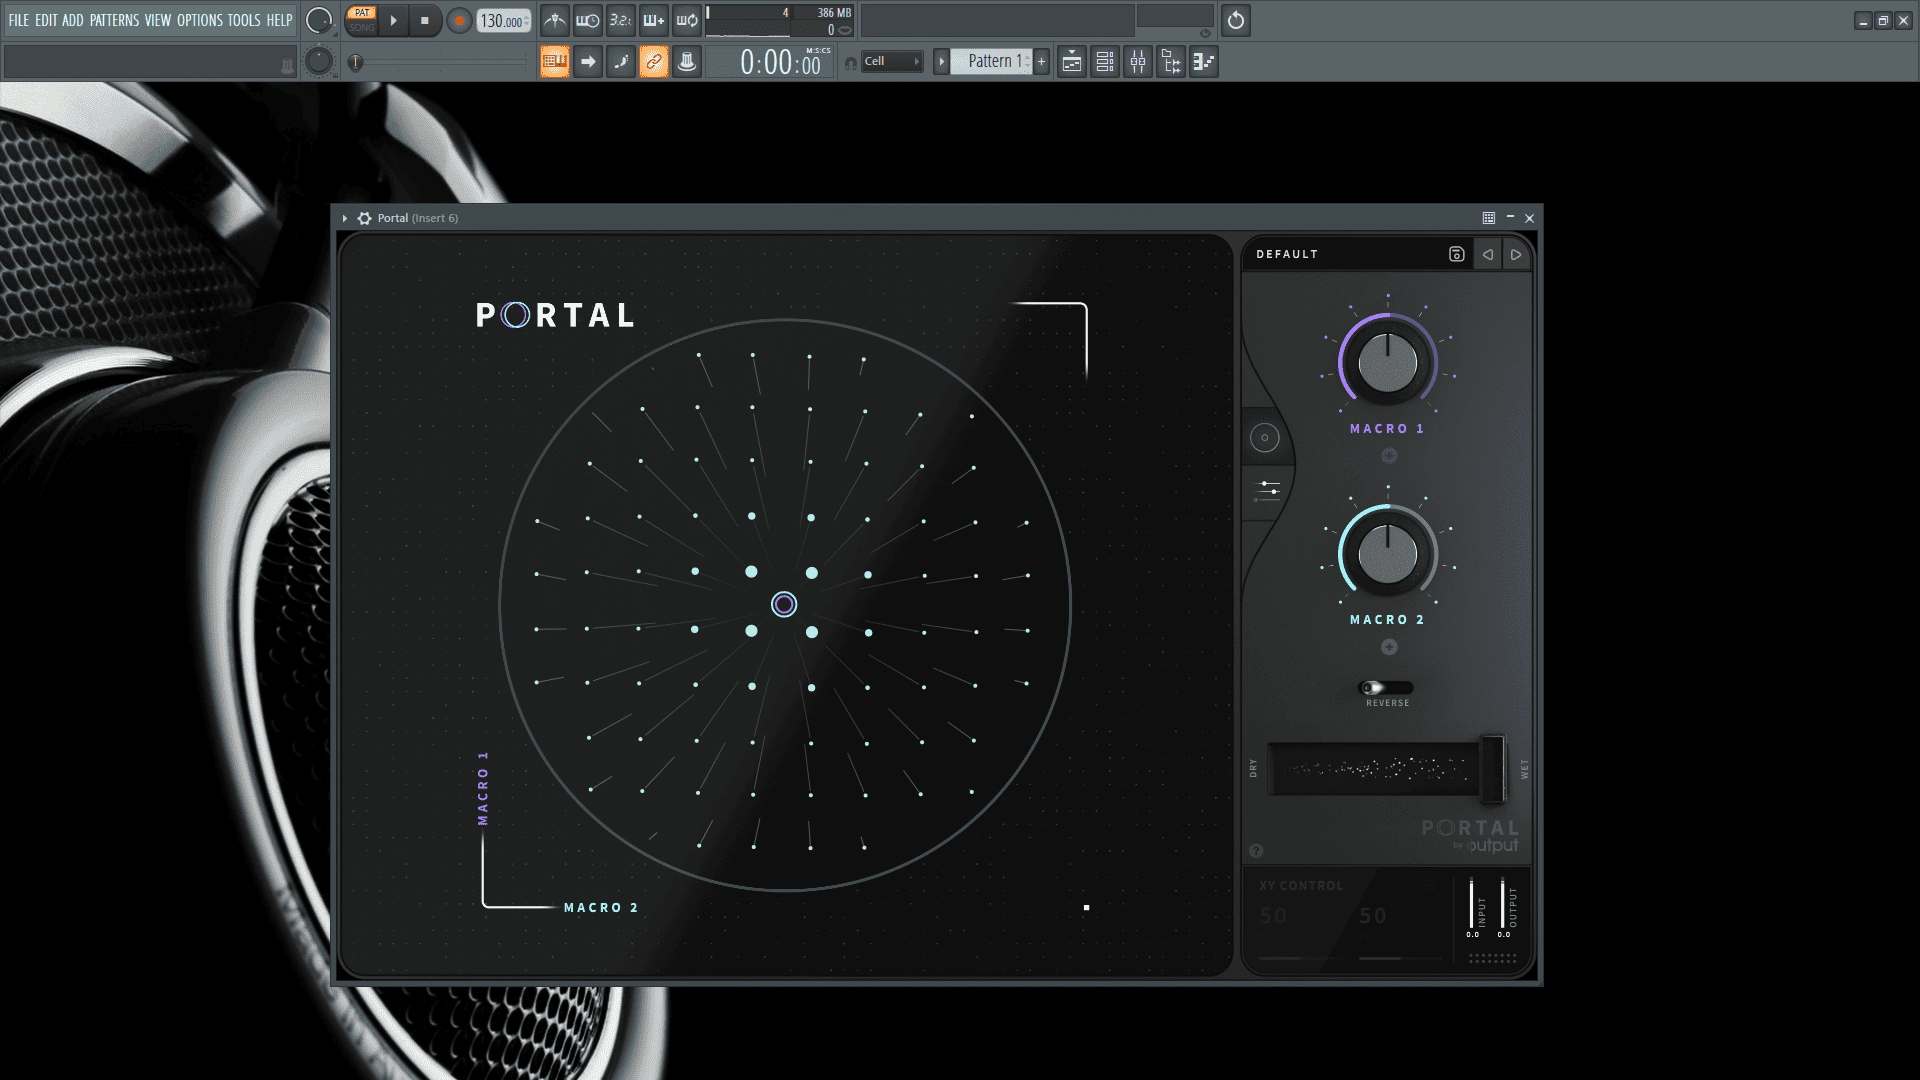Click the master pitch knob below volume
The image size is (1920, 1080).
click(318, 62)
